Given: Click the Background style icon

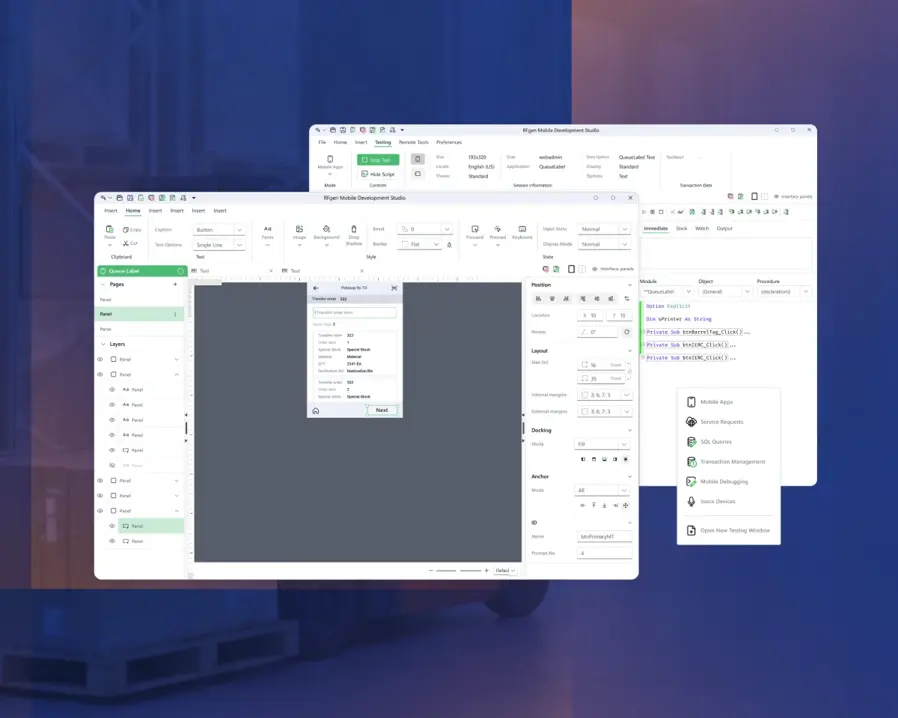Looking at the screenshot, I should tap(326, 232).
